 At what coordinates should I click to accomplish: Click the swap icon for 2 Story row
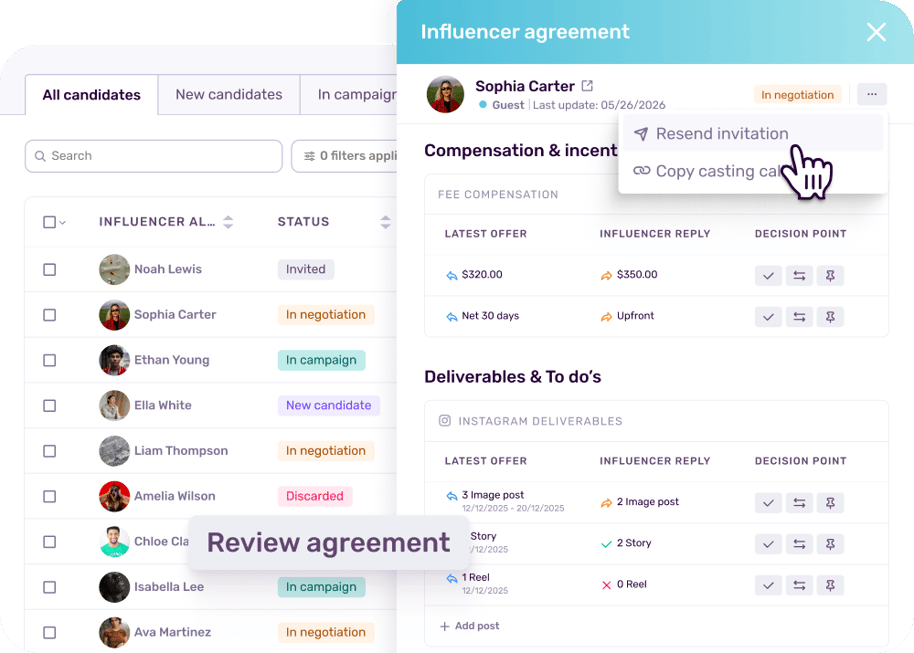coord(799,544)
